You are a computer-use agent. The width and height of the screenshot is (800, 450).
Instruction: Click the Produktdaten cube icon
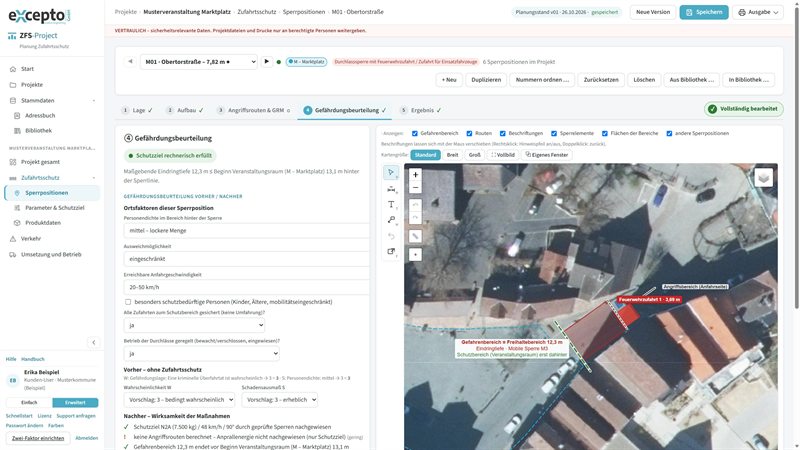point(17,223)
